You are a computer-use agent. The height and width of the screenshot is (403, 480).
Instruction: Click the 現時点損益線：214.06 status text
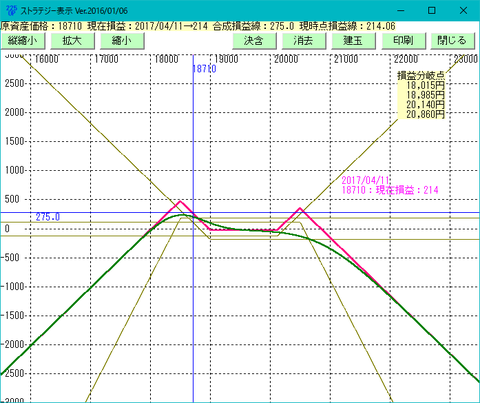pos(347,26)
